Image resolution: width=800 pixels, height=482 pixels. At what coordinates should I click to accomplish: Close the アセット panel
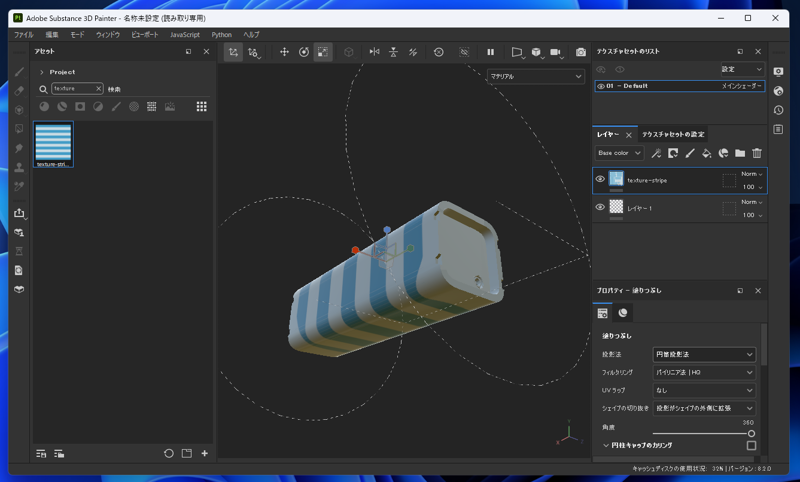206,52
